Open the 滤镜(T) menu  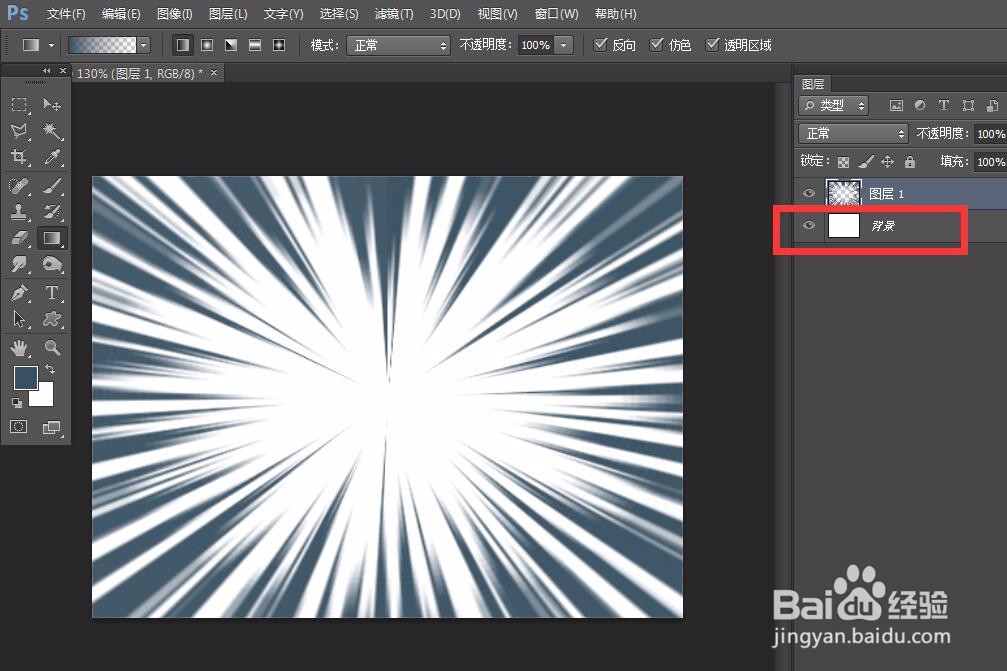tap(394, 13)
